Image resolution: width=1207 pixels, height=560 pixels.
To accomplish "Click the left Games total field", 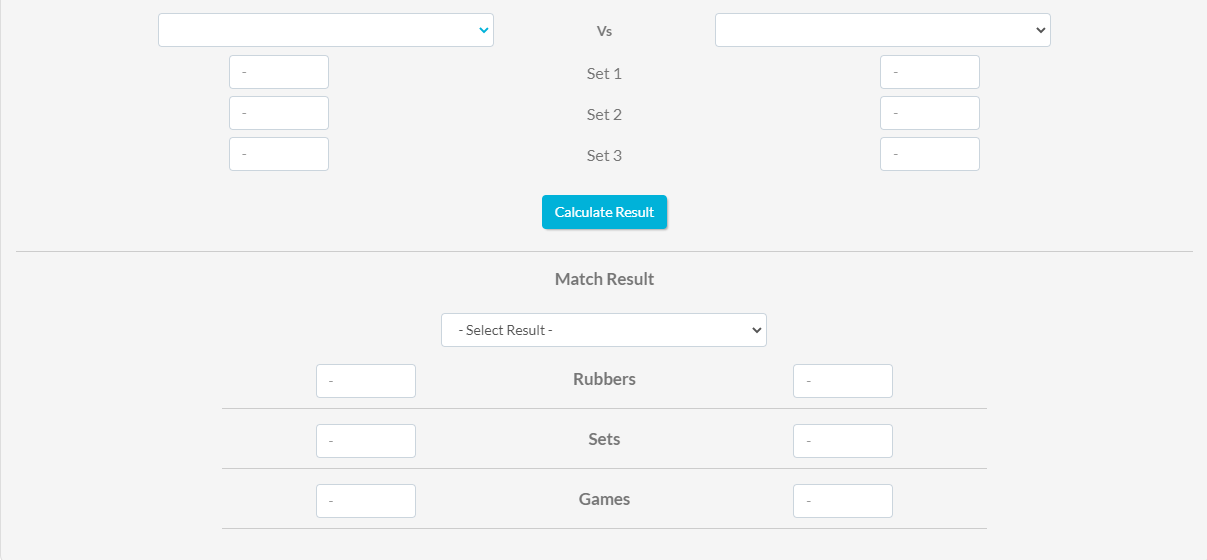I will pyautogui.click(x=366, y=501).
